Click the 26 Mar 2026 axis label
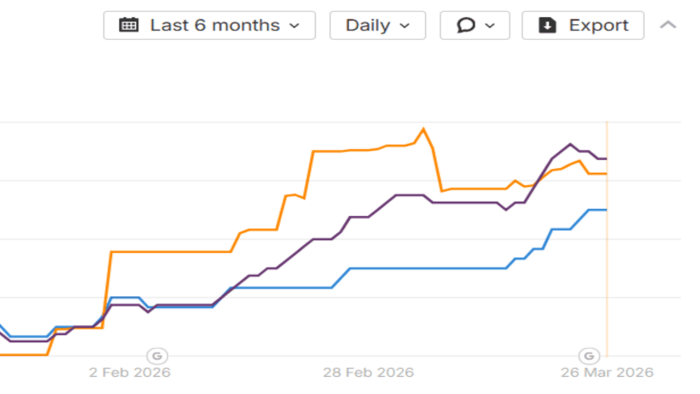The width and height of the screenshot is (700, 394). [x=607, y=372]
